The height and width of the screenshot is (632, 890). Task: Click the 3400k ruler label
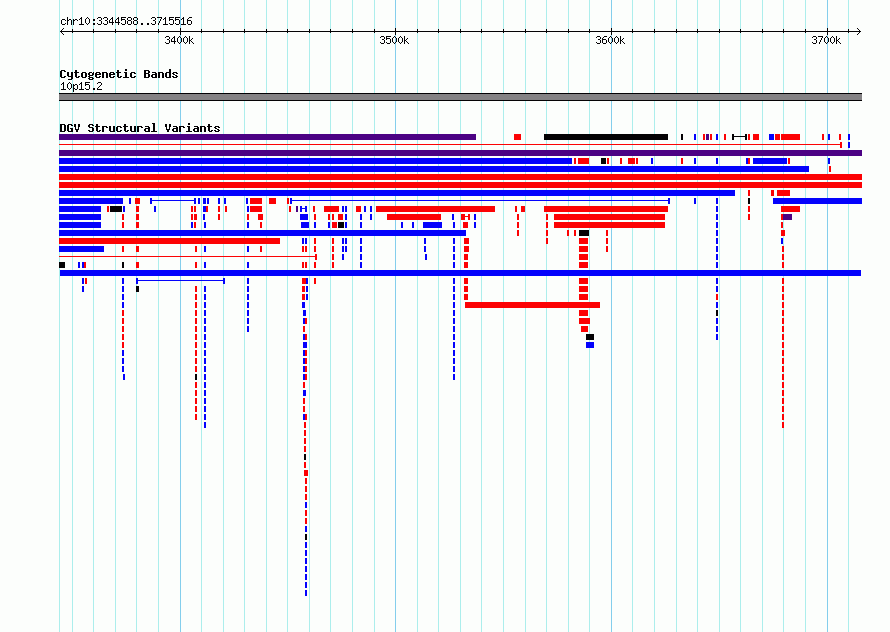click(x=179, y=40)
